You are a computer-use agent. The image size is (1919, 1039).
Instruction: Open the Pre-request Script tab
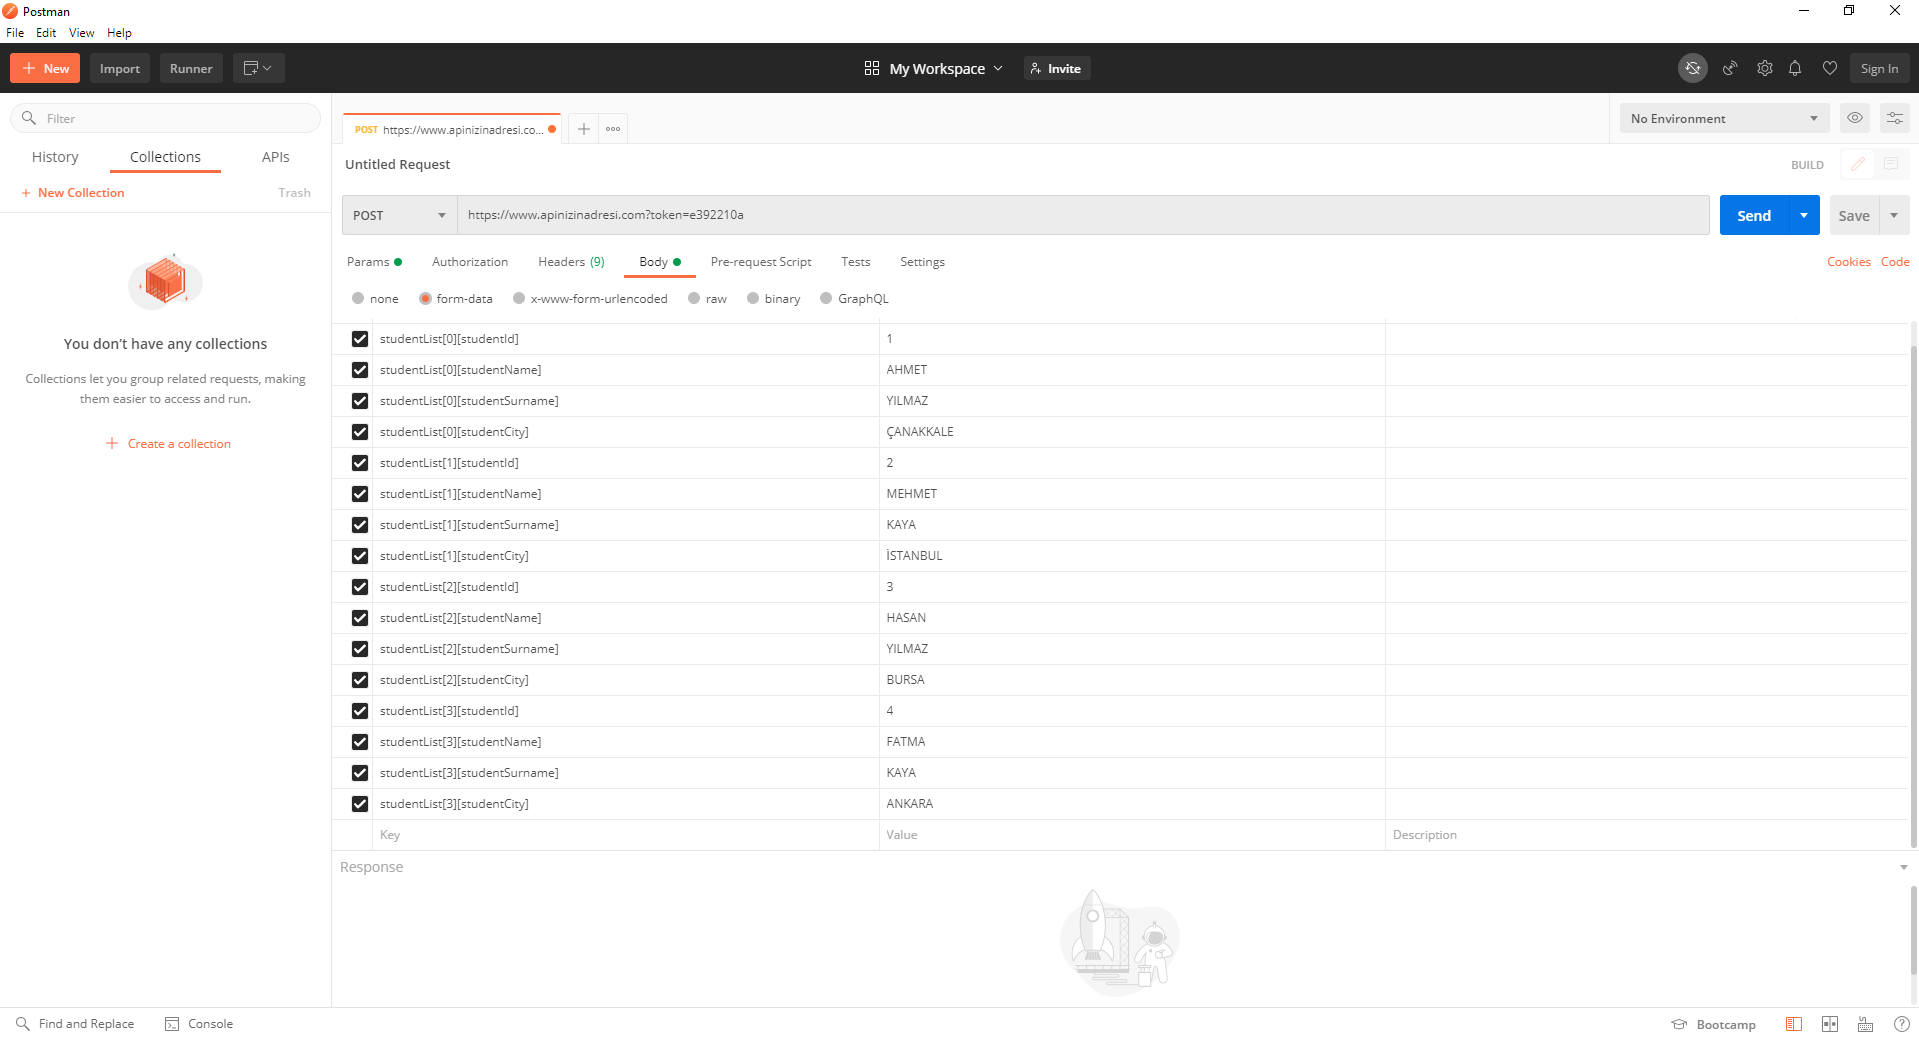click(761, 261)
